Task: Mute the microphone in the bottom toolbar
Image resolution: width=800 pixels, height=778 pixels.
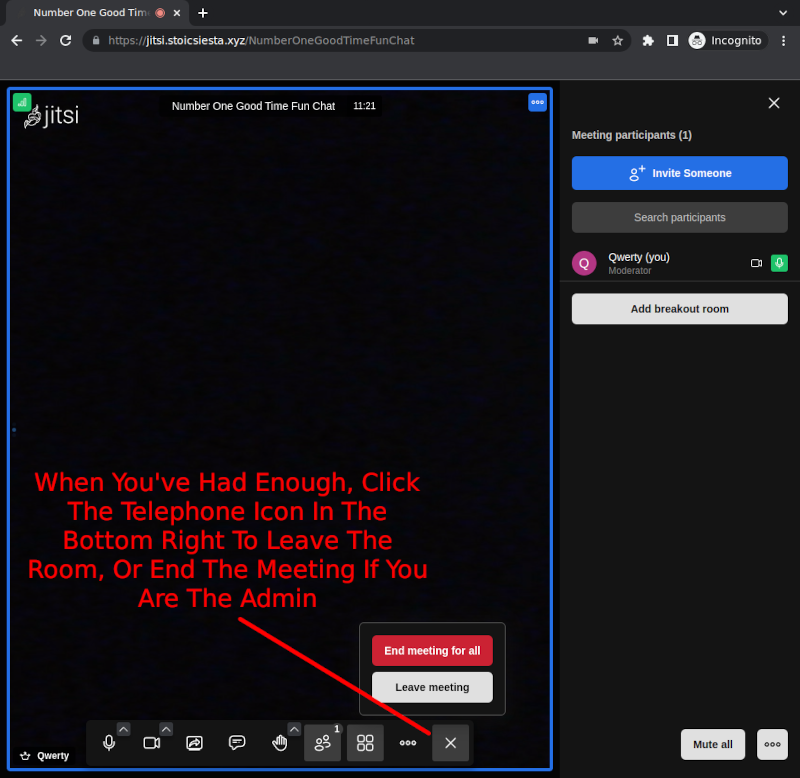Action: [x=109, y=743]
